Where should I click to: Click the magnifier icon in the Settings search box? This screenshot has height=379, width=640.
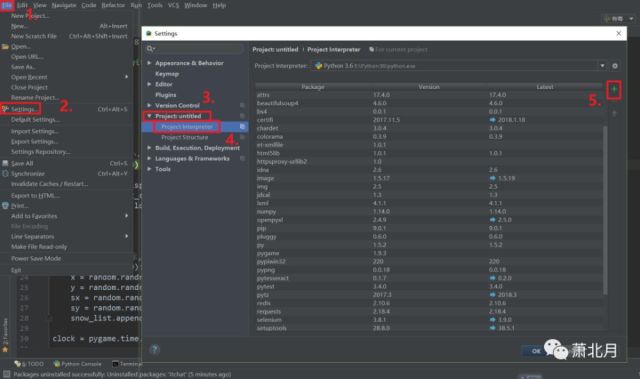[150, 49]
